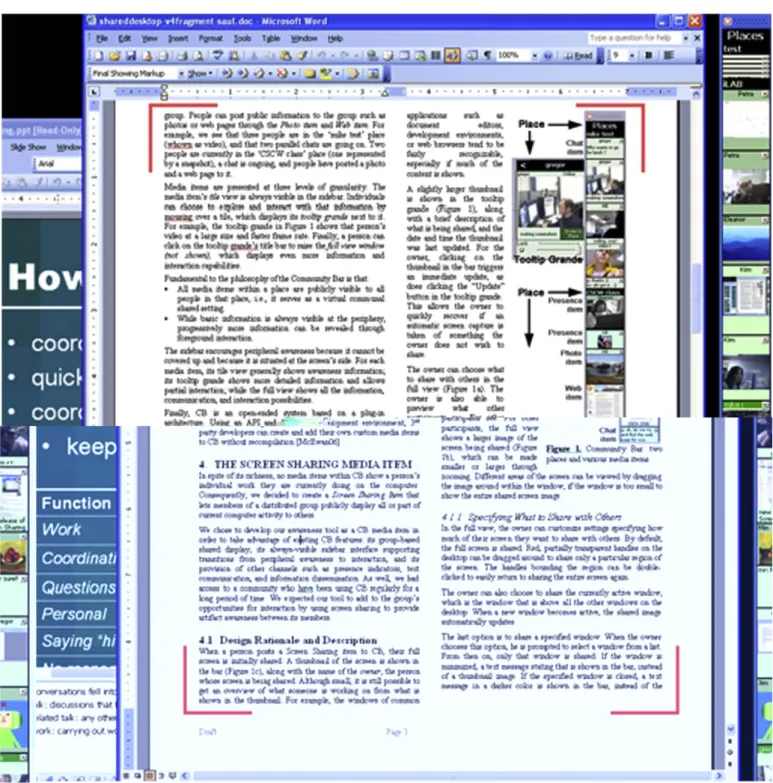Toggle the highlighted Drawing toolbar button
This screenshot has width=773, height=783.
pyautogui.click(x=452, y=55)
